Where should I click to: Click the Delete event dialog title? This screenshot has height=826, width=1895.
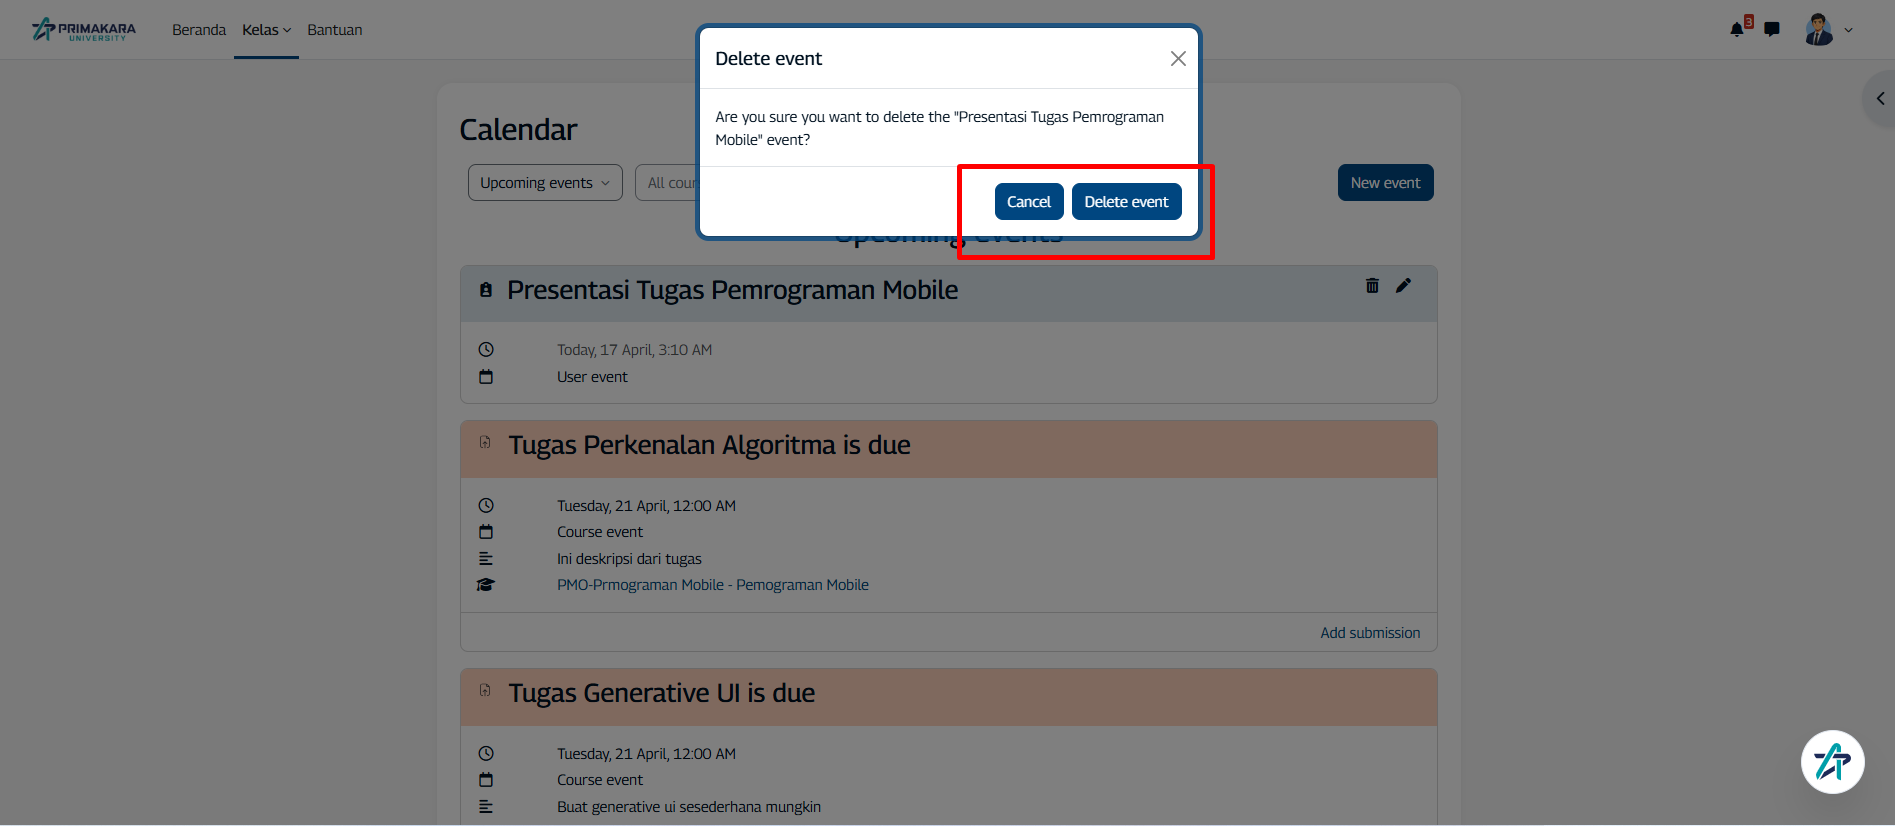(768, 59)
